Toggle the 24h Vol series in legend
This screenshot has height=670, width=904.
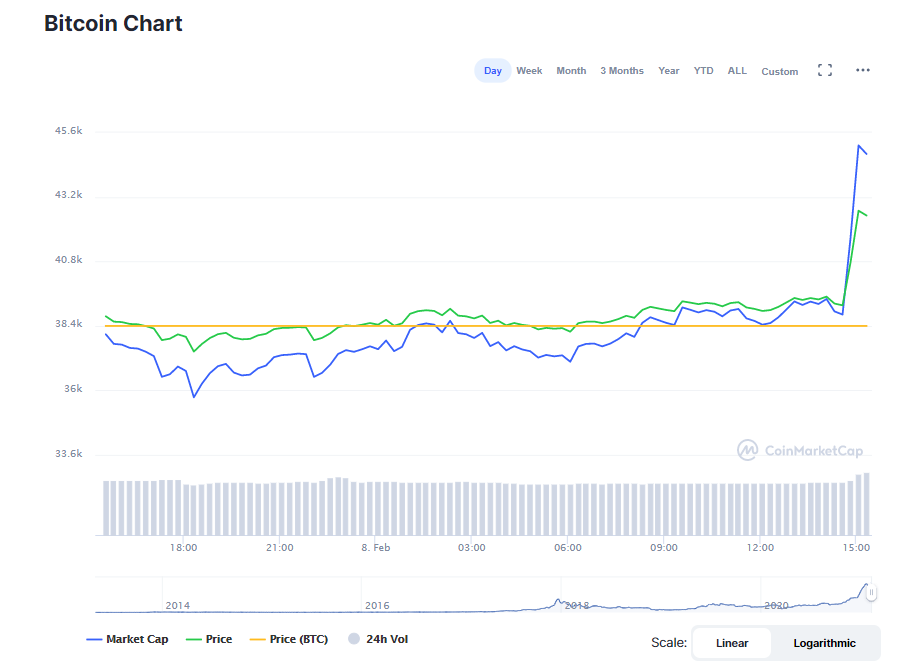coord(378,639)
